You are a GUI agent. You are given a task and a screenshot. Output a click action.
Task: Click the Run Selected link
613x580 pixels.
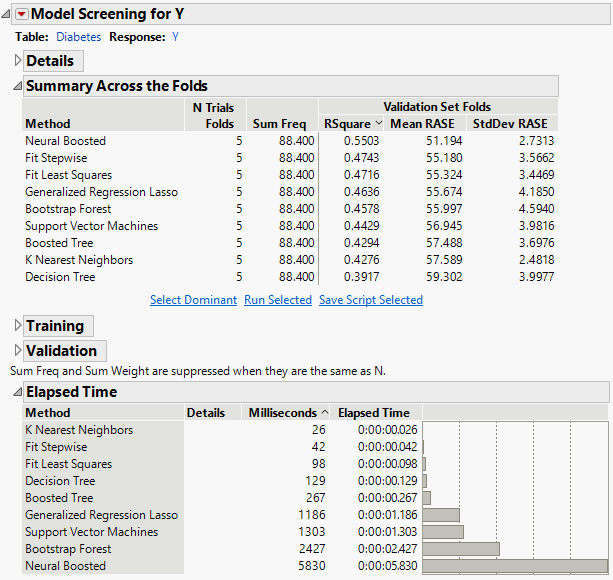click(x=277, y=300)
